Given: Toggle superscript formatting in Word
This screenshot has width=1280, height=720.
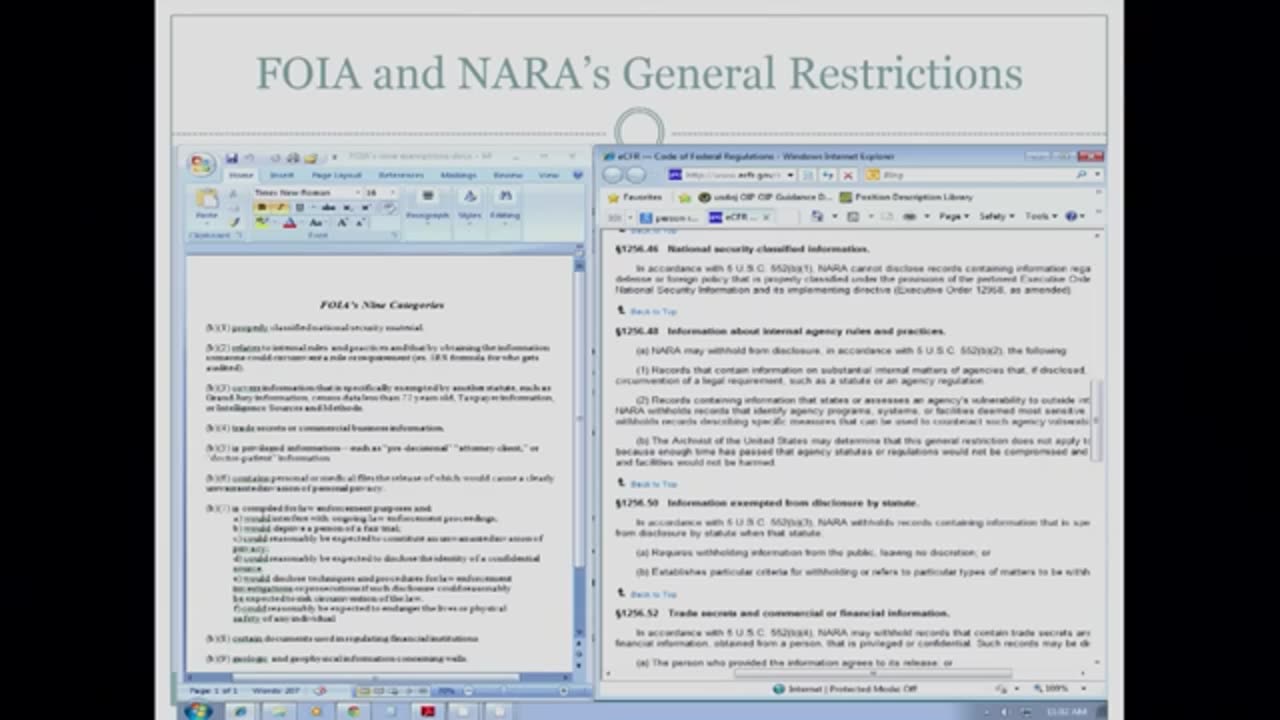Looking at the screenshot, I should pos(365,207).
